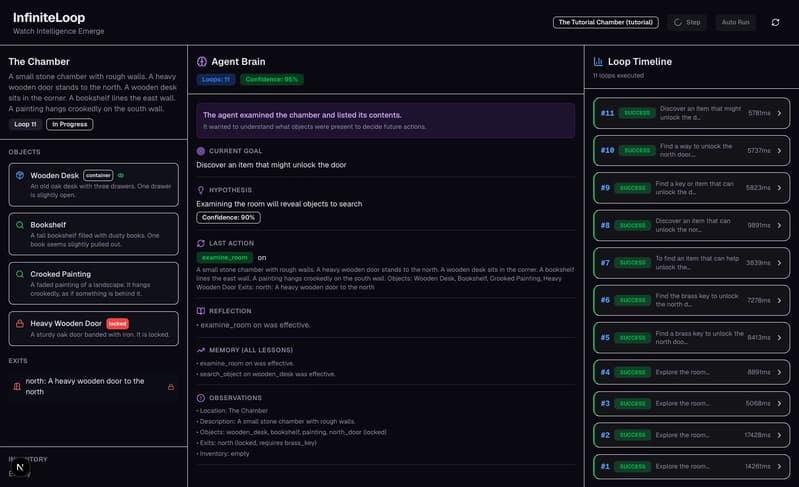Click the refresh icon in the top bar
This screenshot has height=487, width=799.
(x=775, y=22)
